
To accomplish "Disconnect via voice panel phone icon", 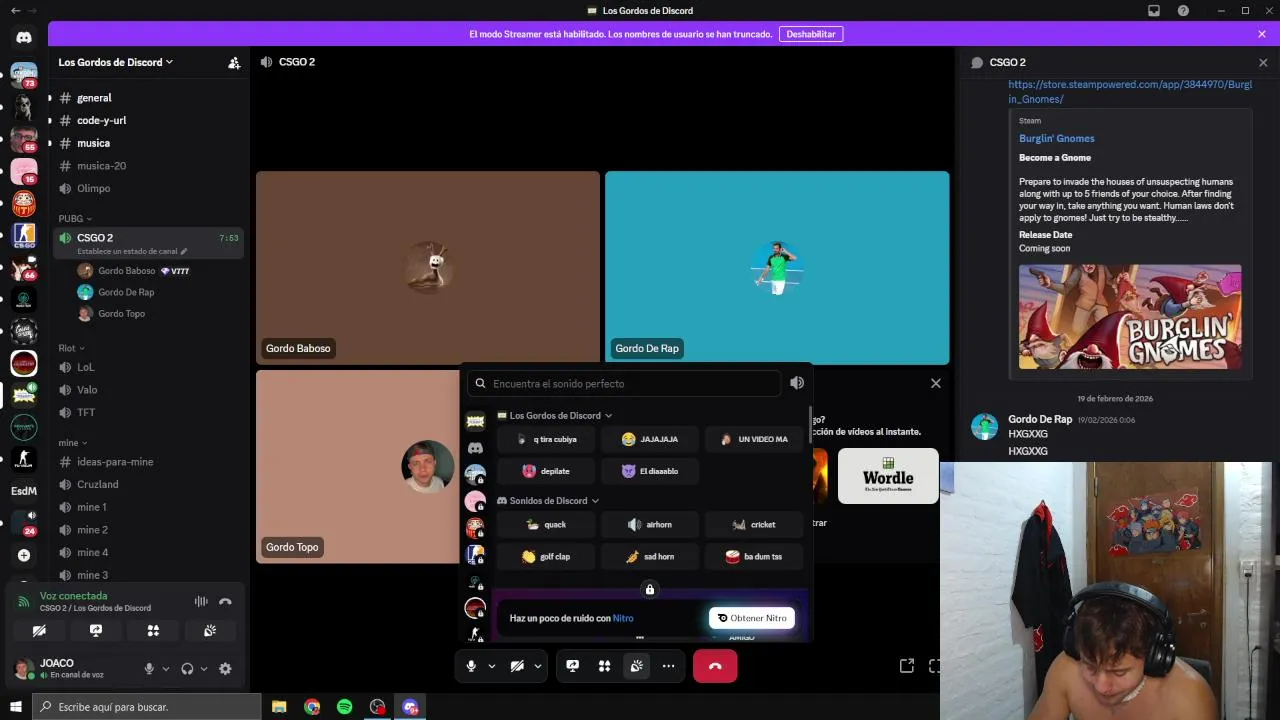I will [225, 601].
